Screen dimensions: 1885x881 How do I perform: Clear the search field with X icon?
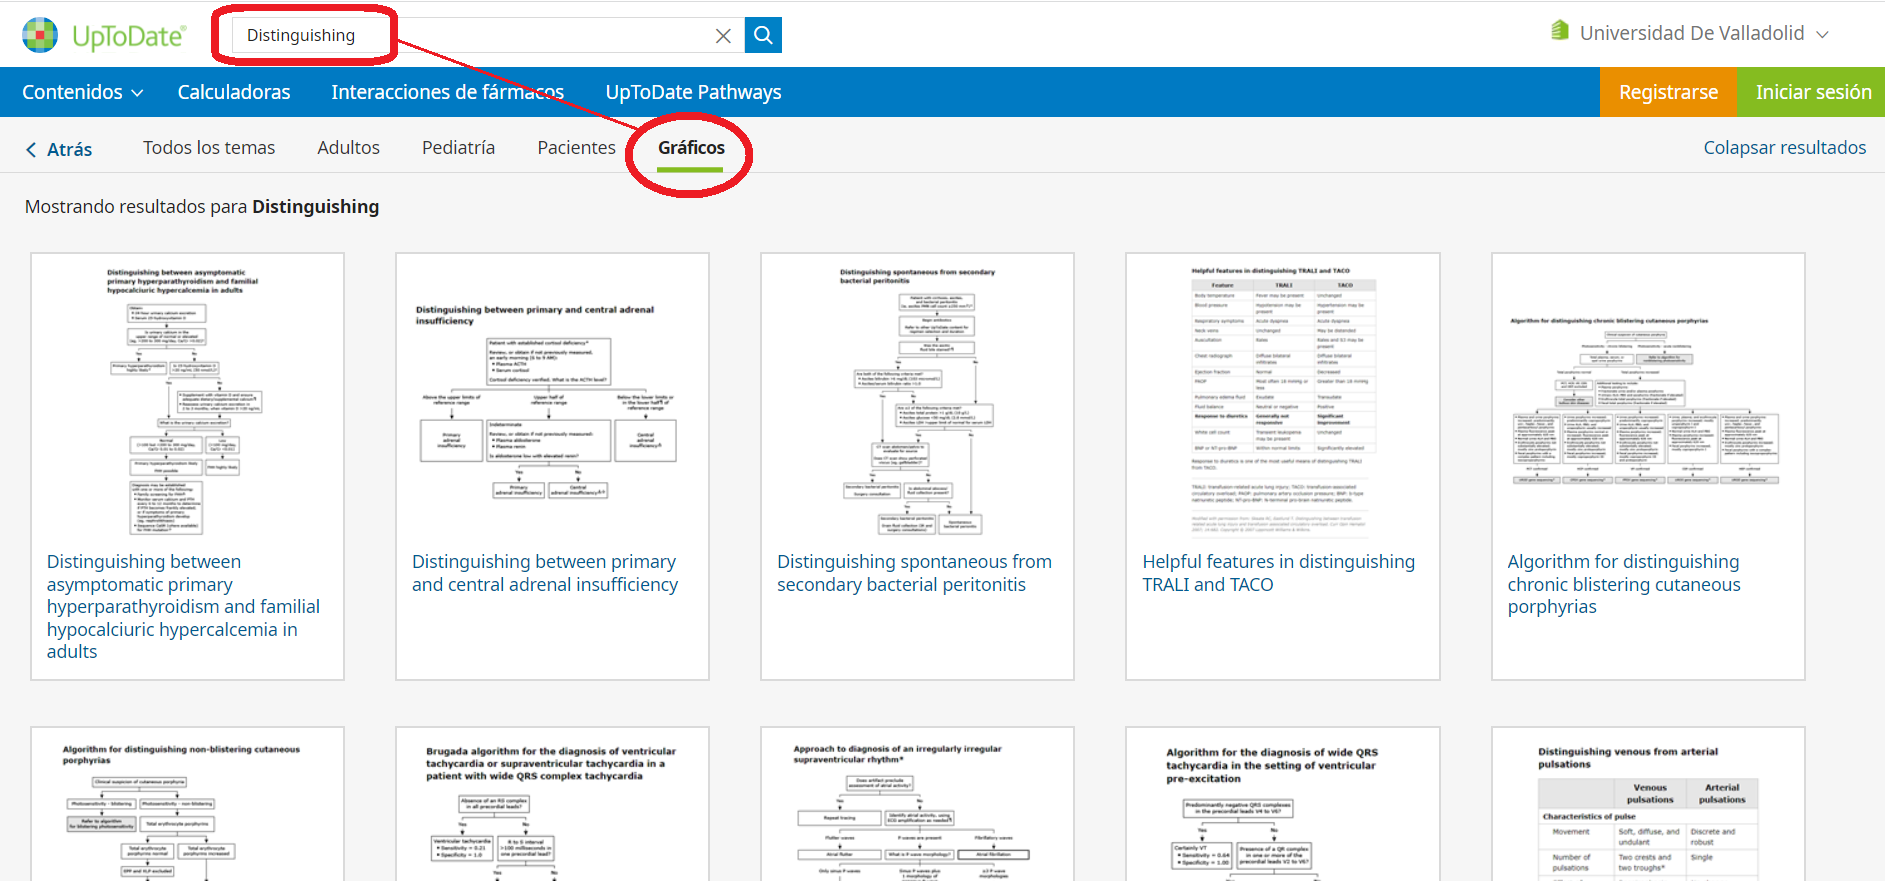[723, 36]
